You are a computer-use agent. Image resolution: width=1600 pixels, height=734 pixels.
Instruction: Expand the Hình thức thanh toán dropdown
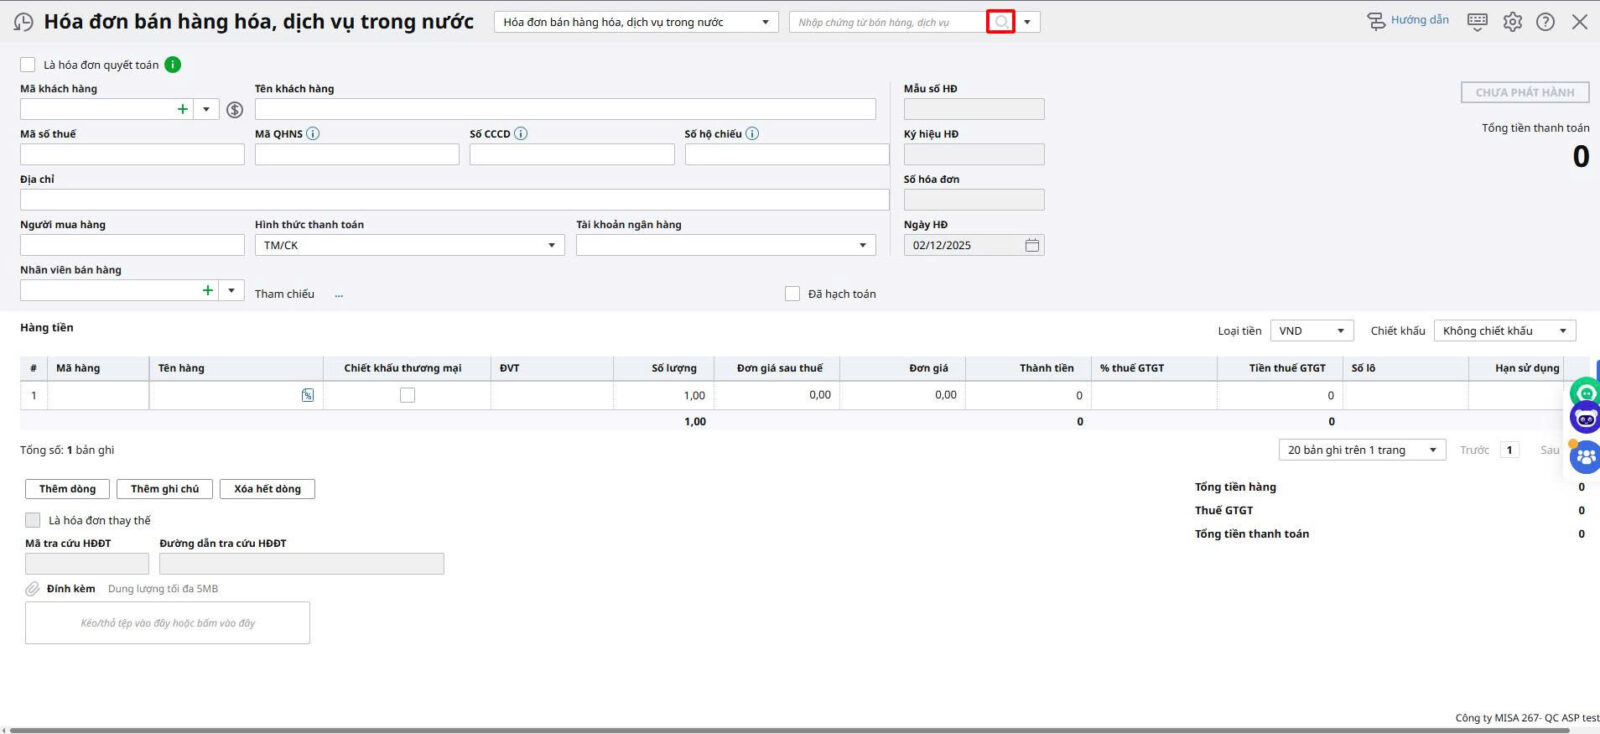pyautogui.click(x=551, y=246)
